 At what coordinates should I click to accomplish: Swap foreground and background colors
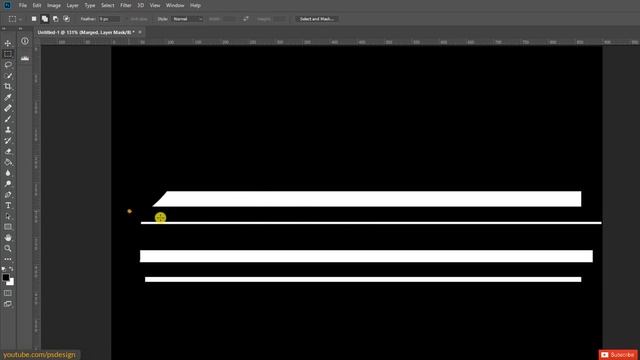11,269
